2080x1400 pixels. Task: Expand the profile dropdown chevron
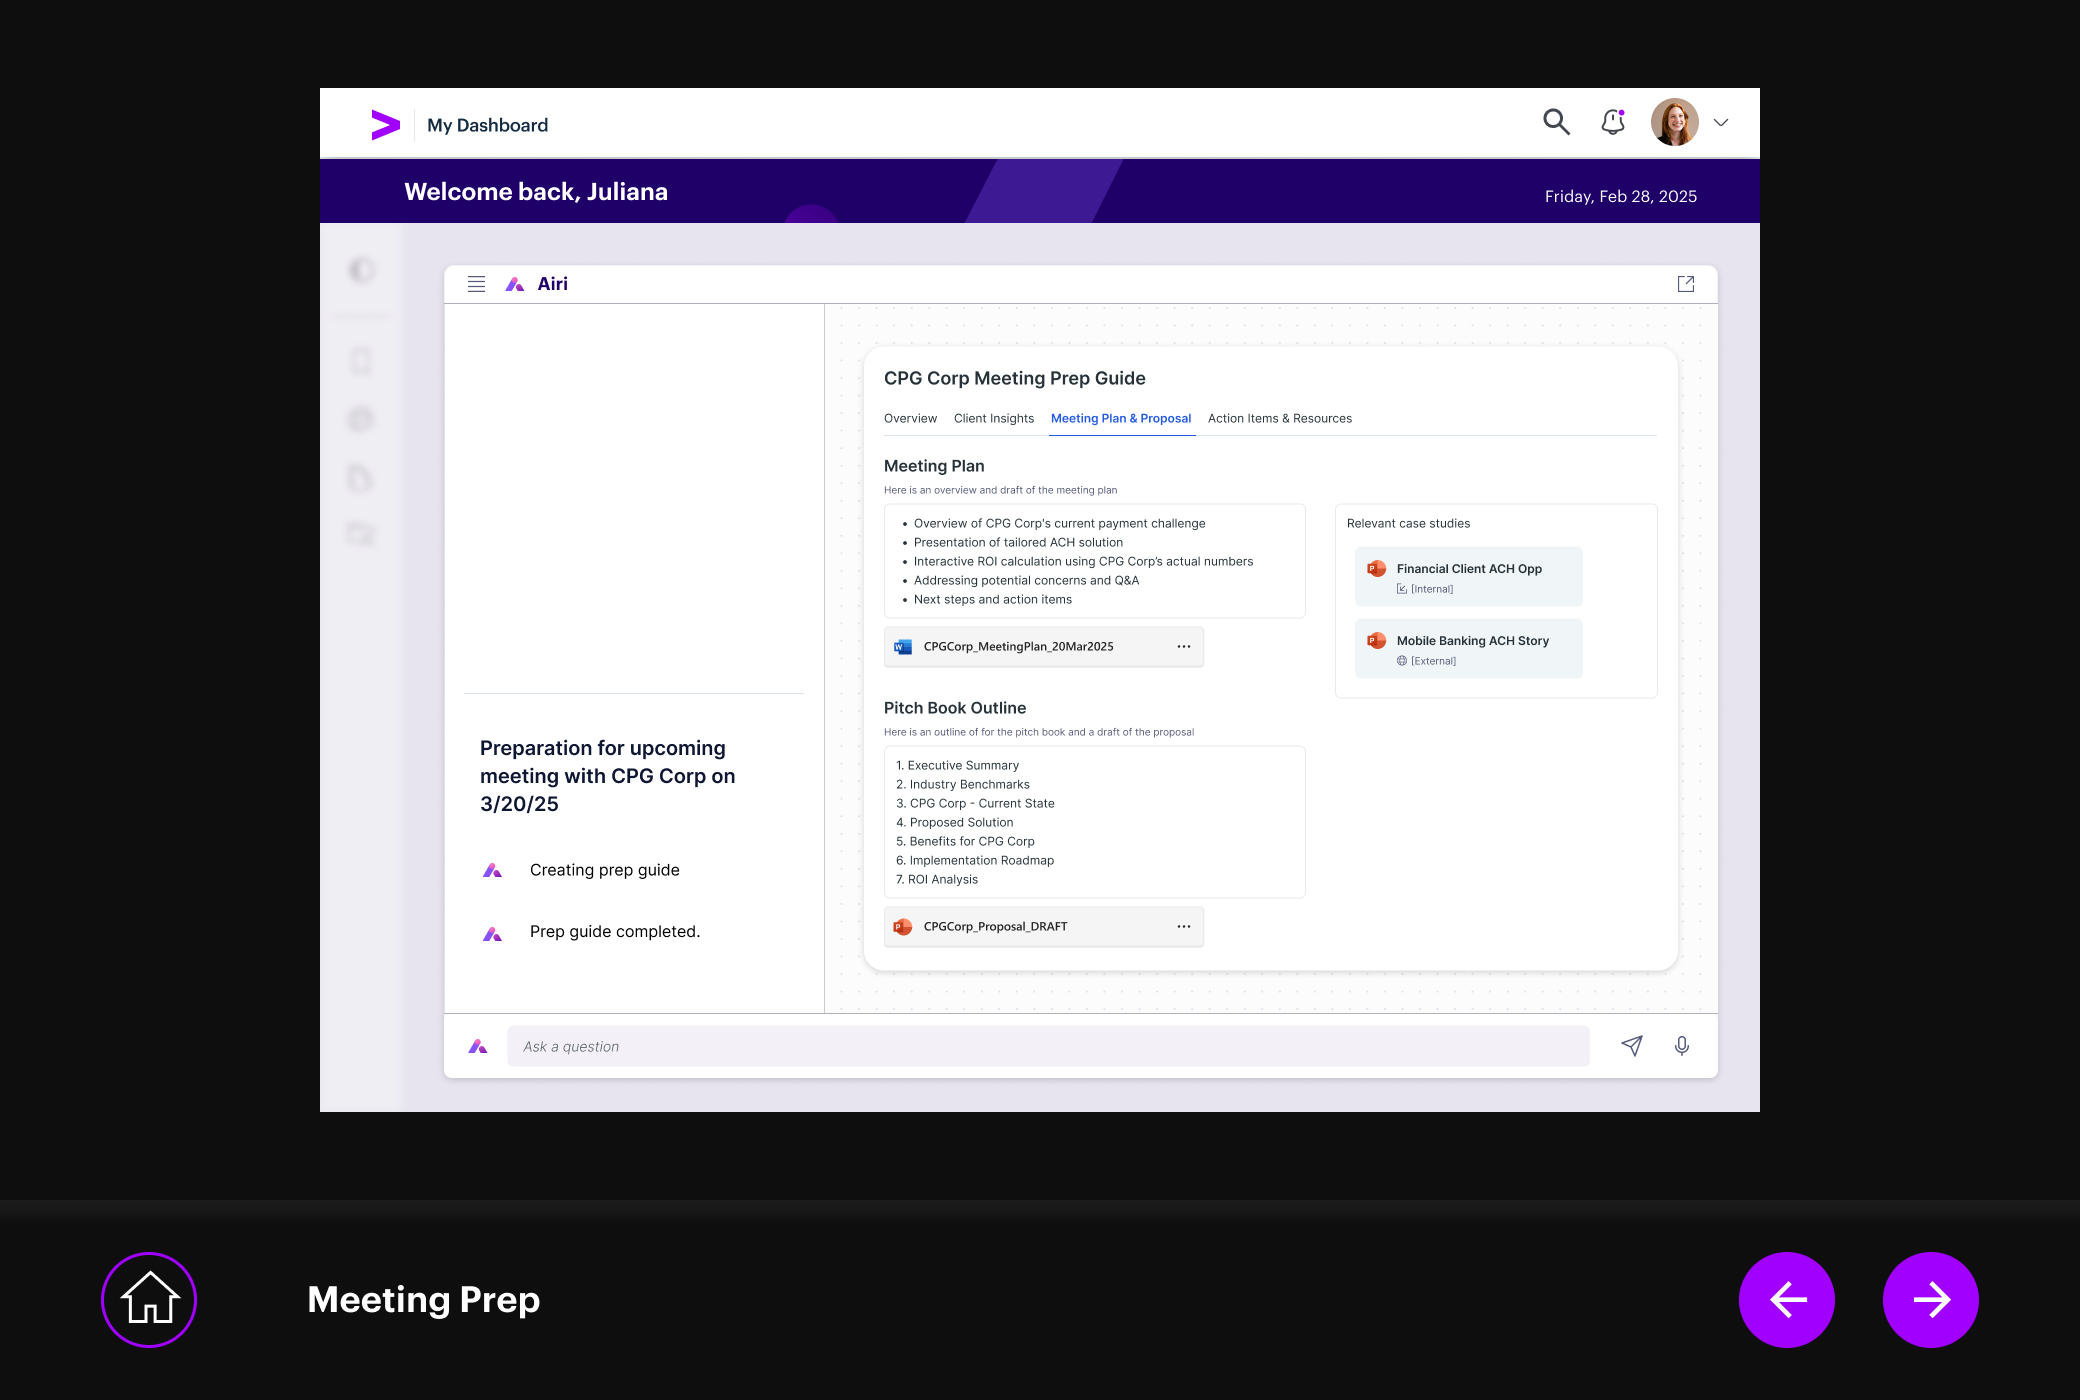pyautogui.click(x=1721, y=123)
